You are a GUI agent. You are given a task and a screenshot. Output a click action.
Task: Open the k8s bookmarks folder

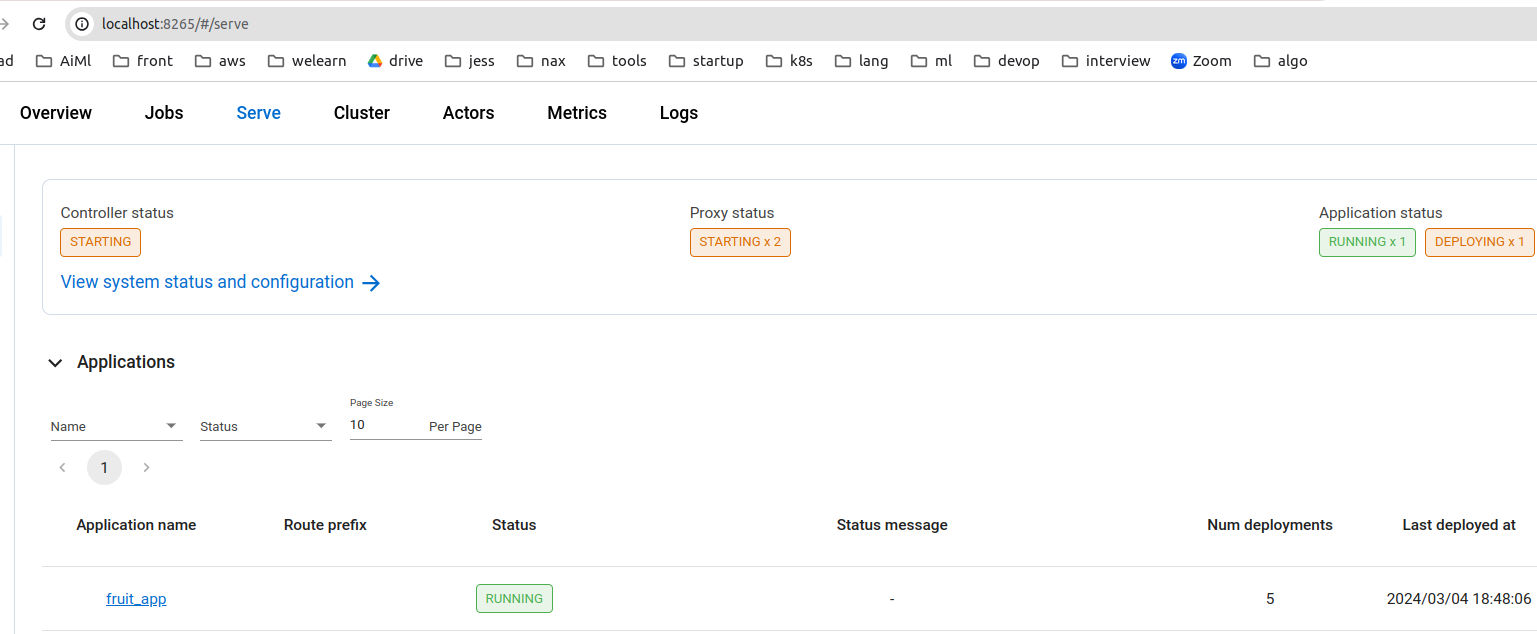(x=789, y=61)
